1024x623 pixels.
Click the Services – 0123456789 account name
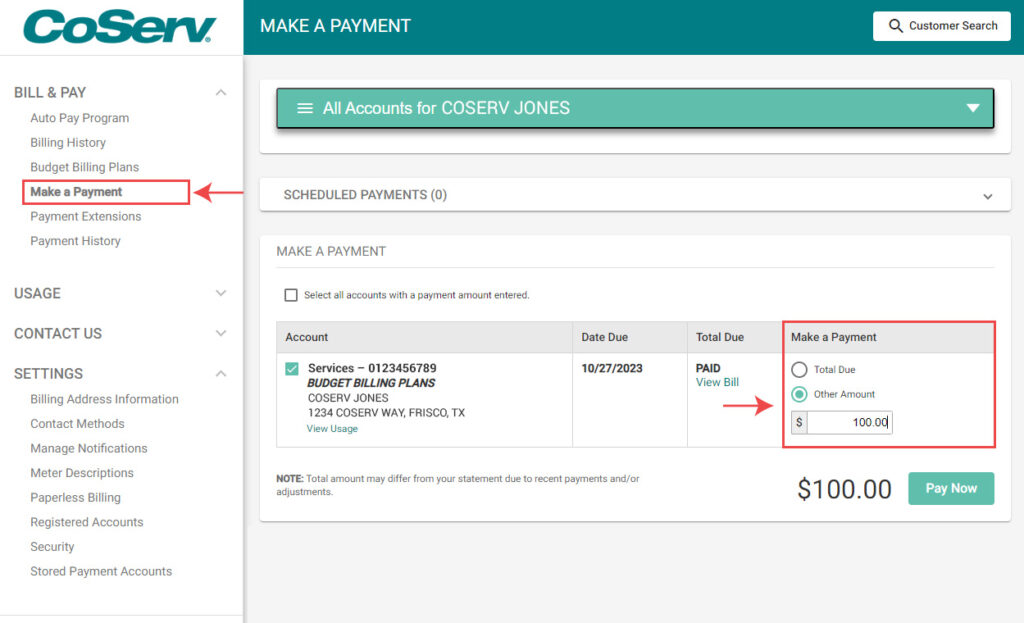(372, 368)
